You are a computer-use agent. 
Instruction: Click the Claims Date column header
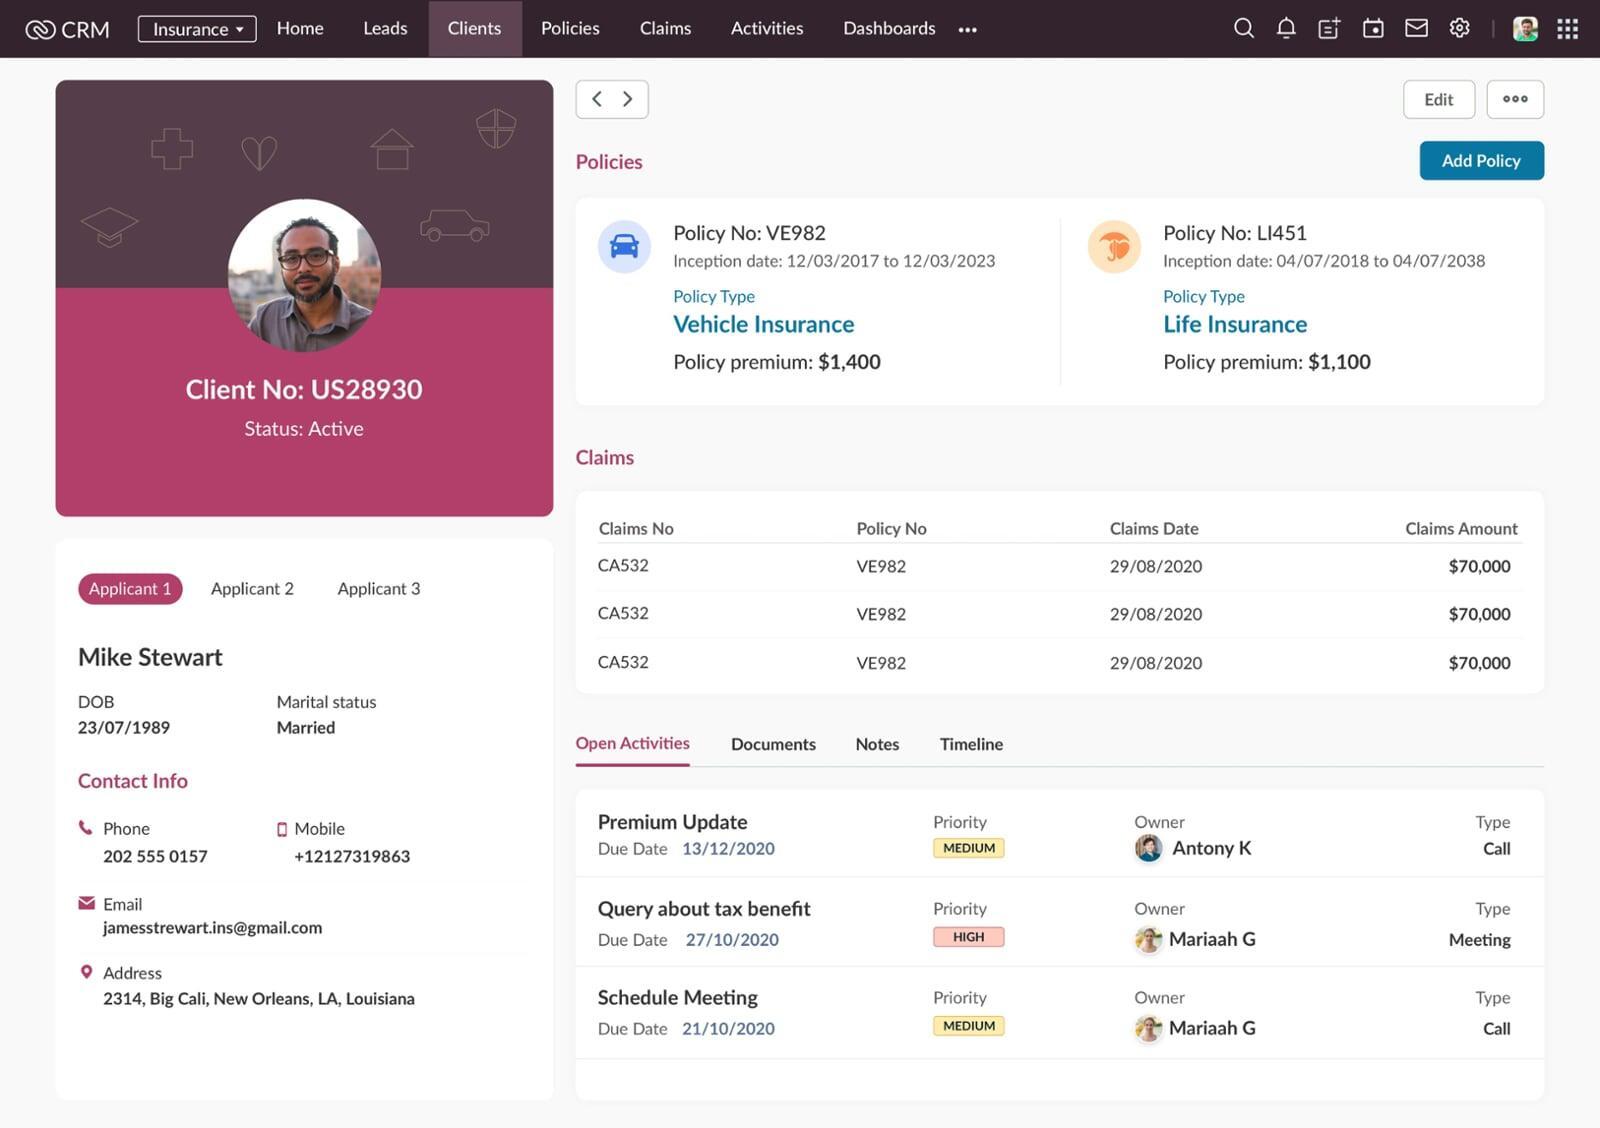click(1154, 528)
